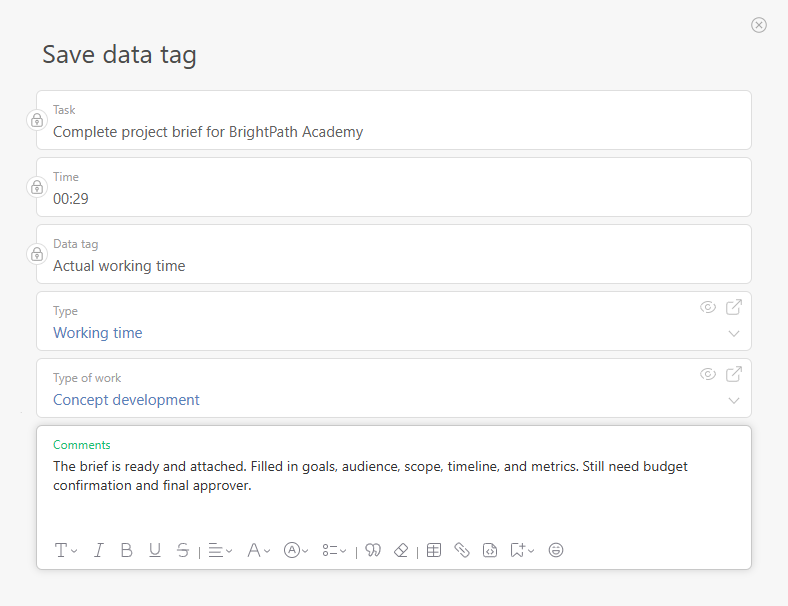Image resolution: width=788 pixels, height=606 pixels.
Task: Apply strikethrough to comment text
Action: 182,550
